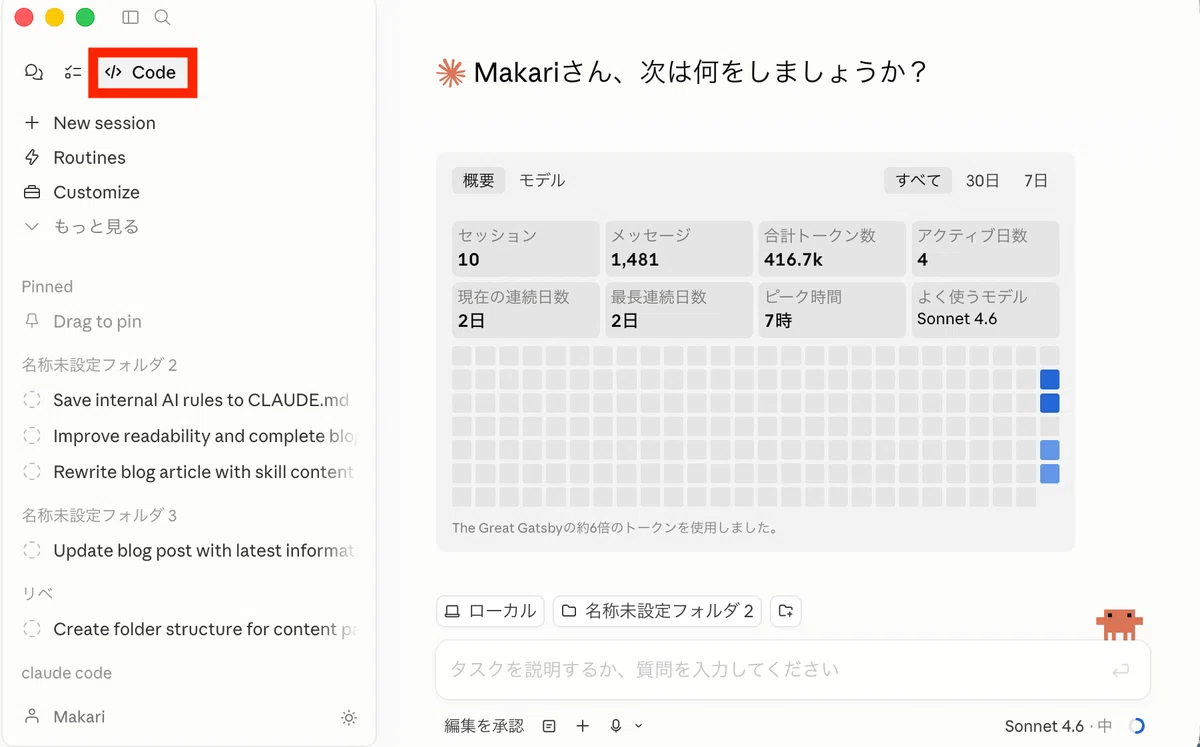1200x747 pixels.
Task: Toggle 編集を承認 permission mode
Action: coord(484,726)
